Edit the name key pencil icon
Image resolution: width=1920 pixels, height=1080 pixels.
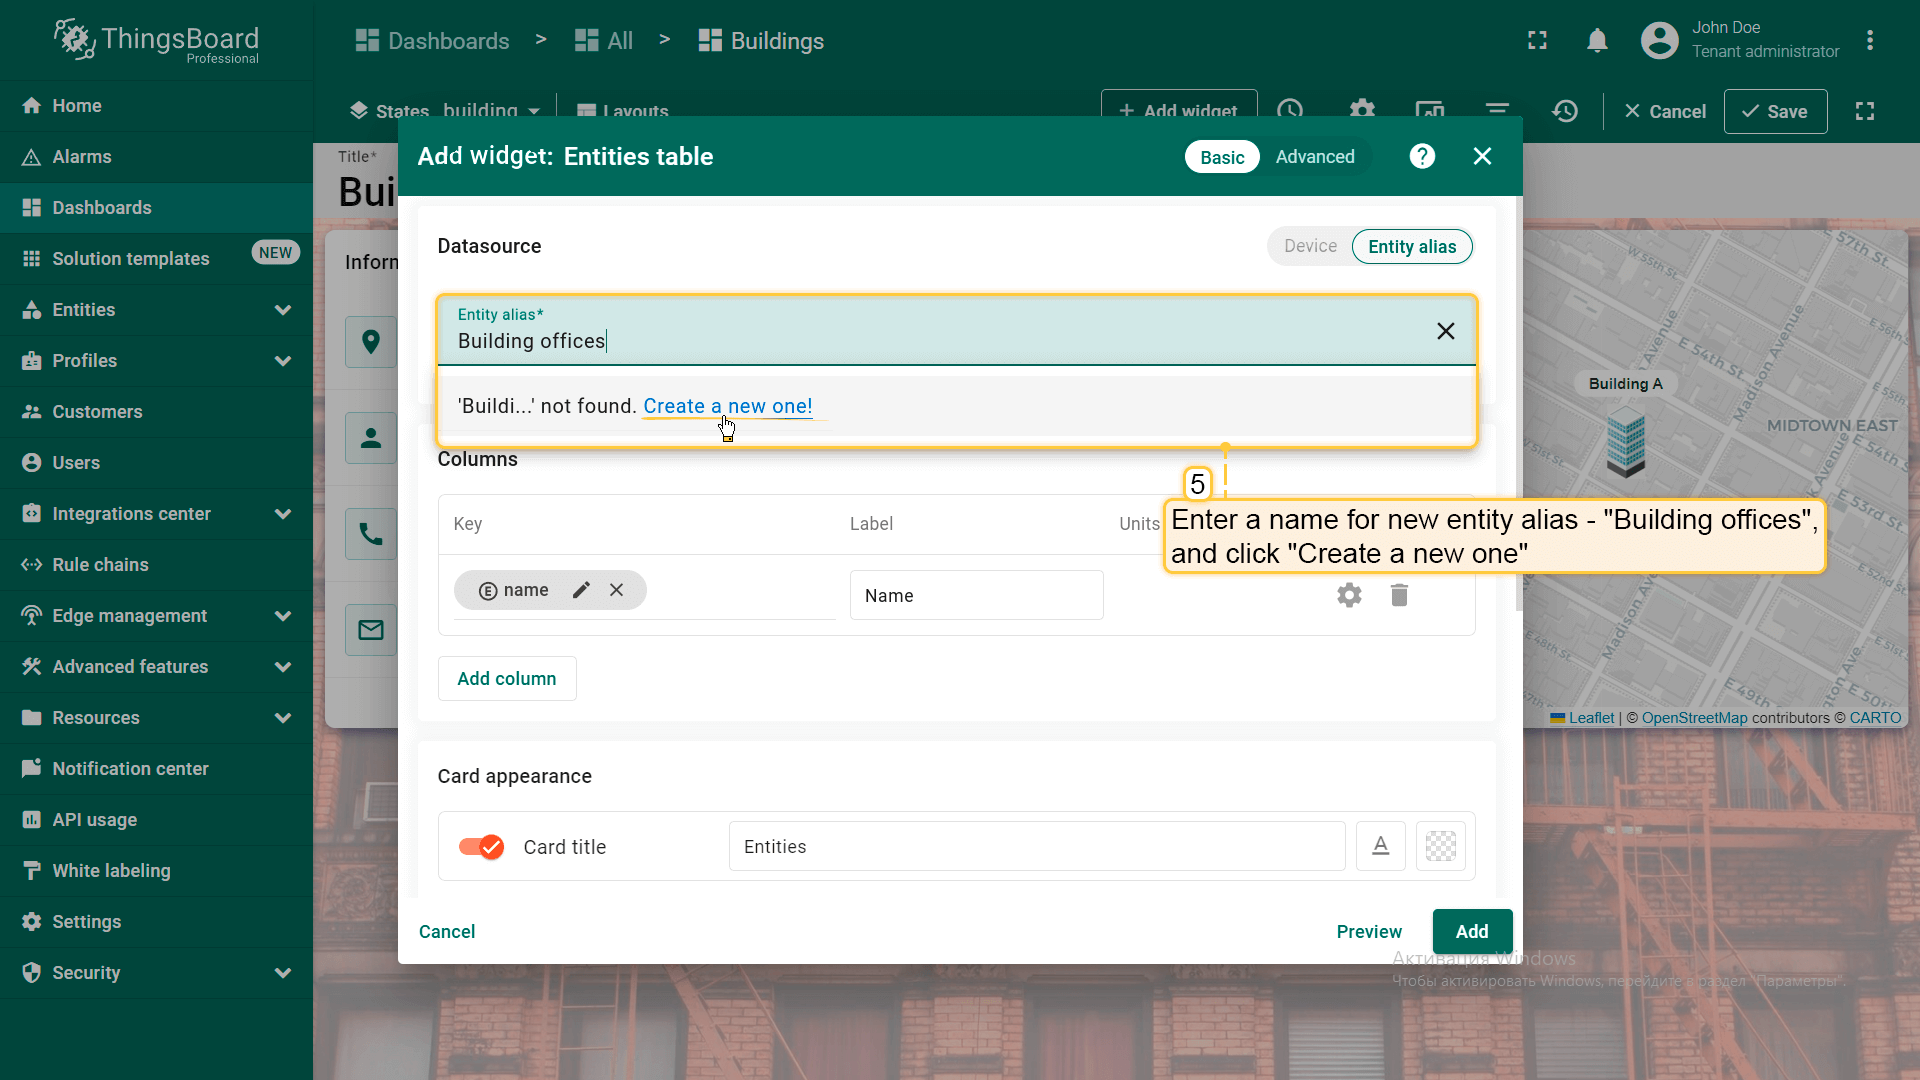coord(581,590)
